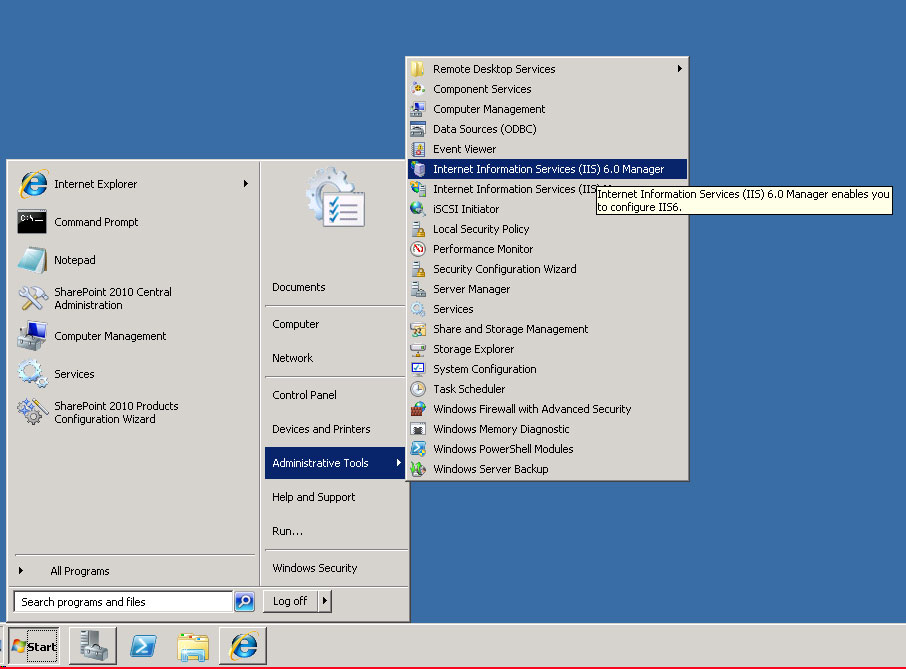The image size is (906, 669).
Task: Click the Windows PowerShell Modules icon
Action: (418, 449)
